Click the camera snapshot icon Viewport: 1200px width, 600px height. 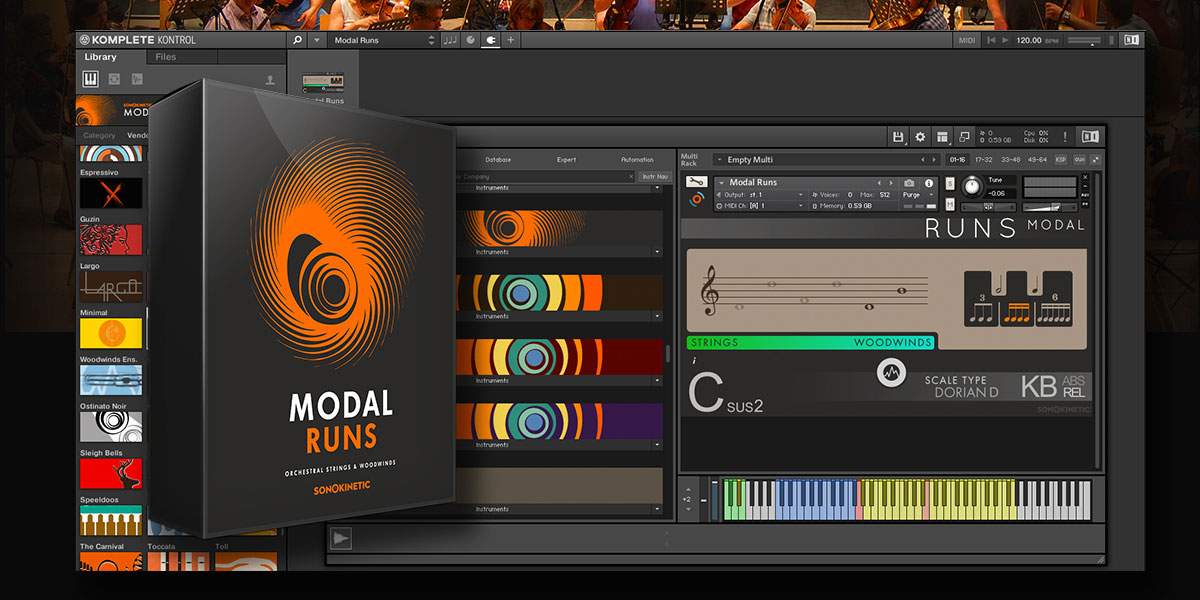pyautogui.click(x=909, y=183)
